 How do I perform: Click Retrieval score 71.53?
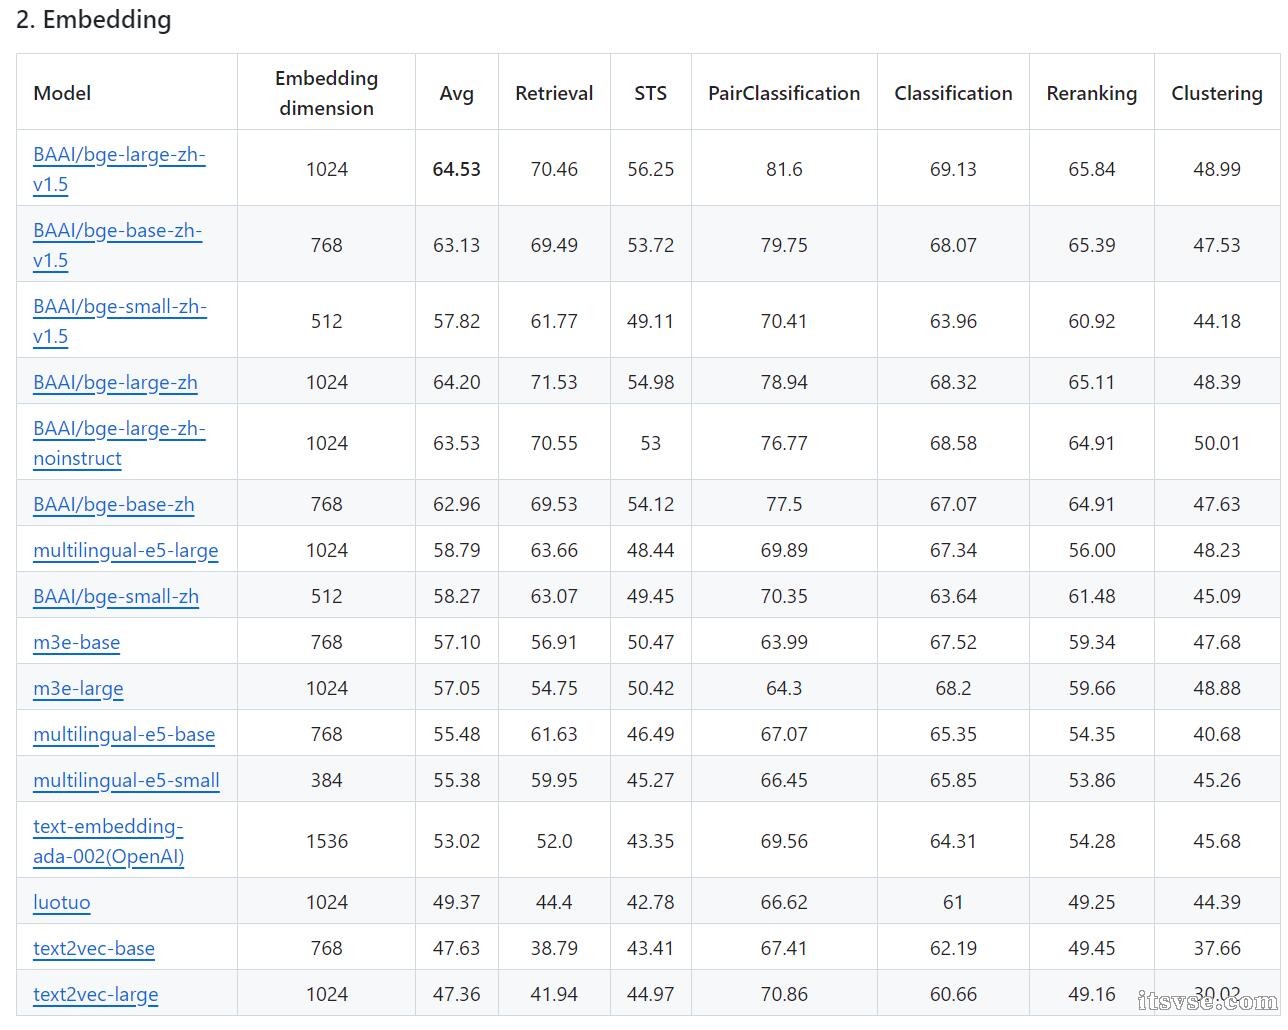[554, 382]
